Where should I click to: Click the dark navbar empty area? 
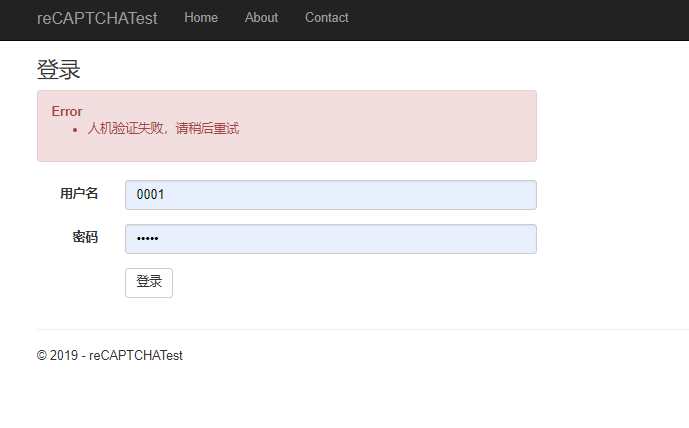[x=520, y=20]
